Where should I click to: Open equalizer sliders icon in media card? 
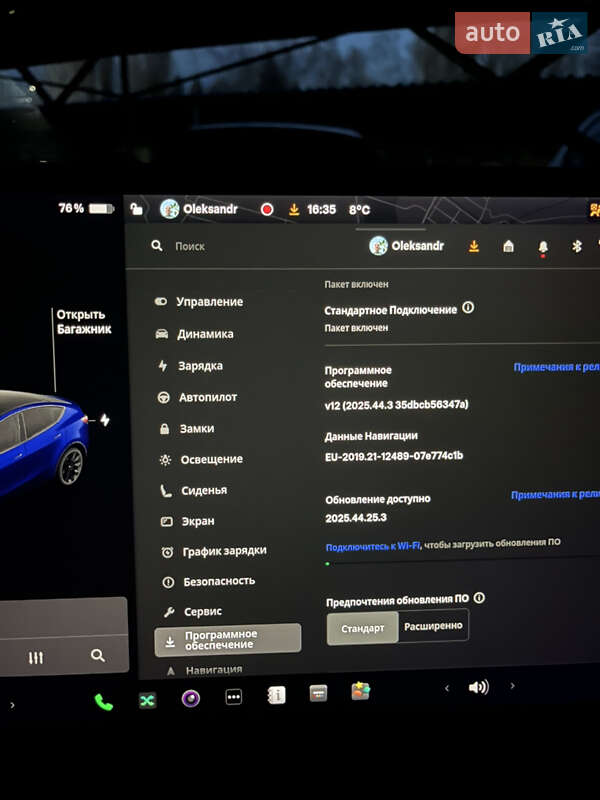(36, 658)
